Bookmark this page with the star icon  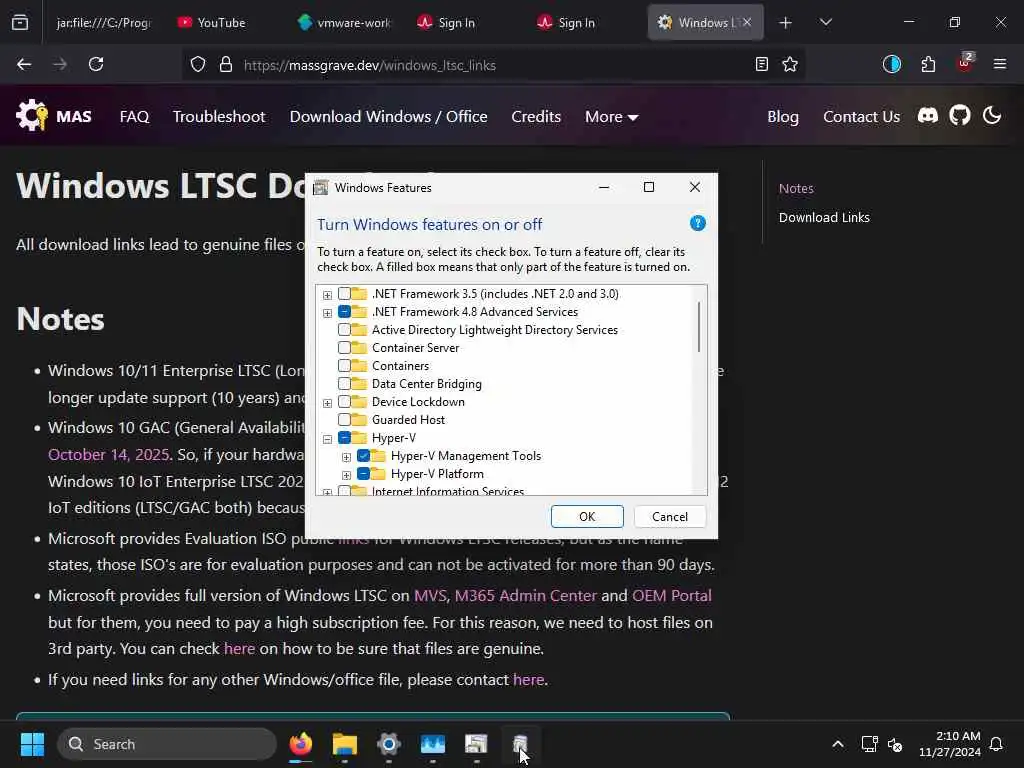pyautogui.click(x=790, y=64)
